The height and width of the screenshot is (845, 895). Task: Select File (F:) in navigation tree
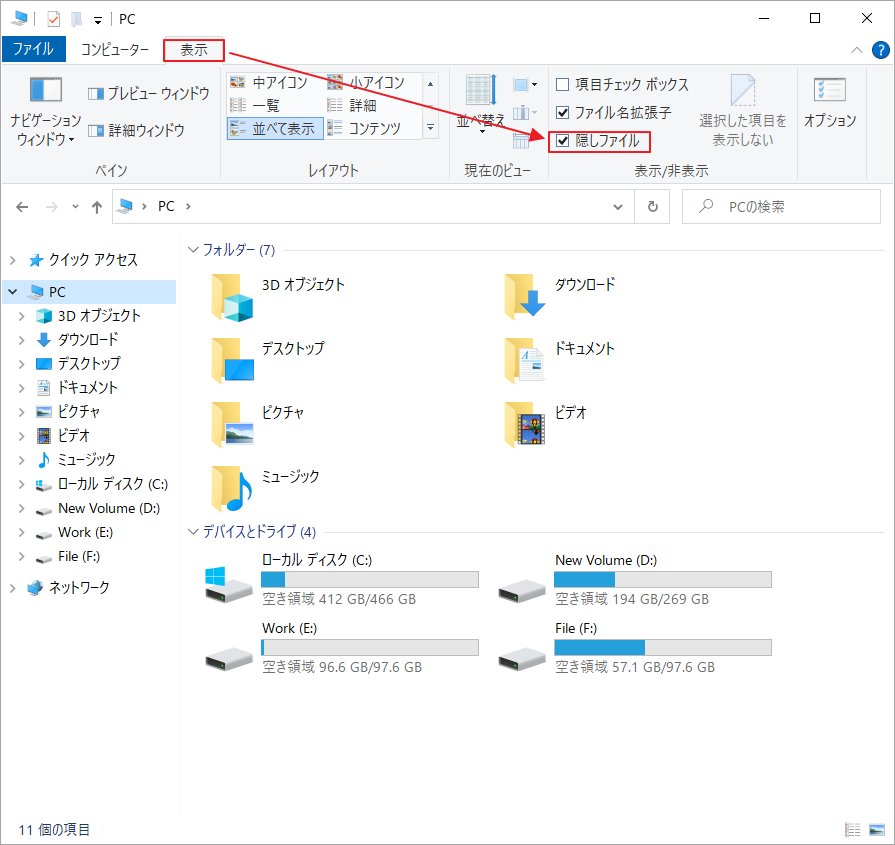click(79, 556)
